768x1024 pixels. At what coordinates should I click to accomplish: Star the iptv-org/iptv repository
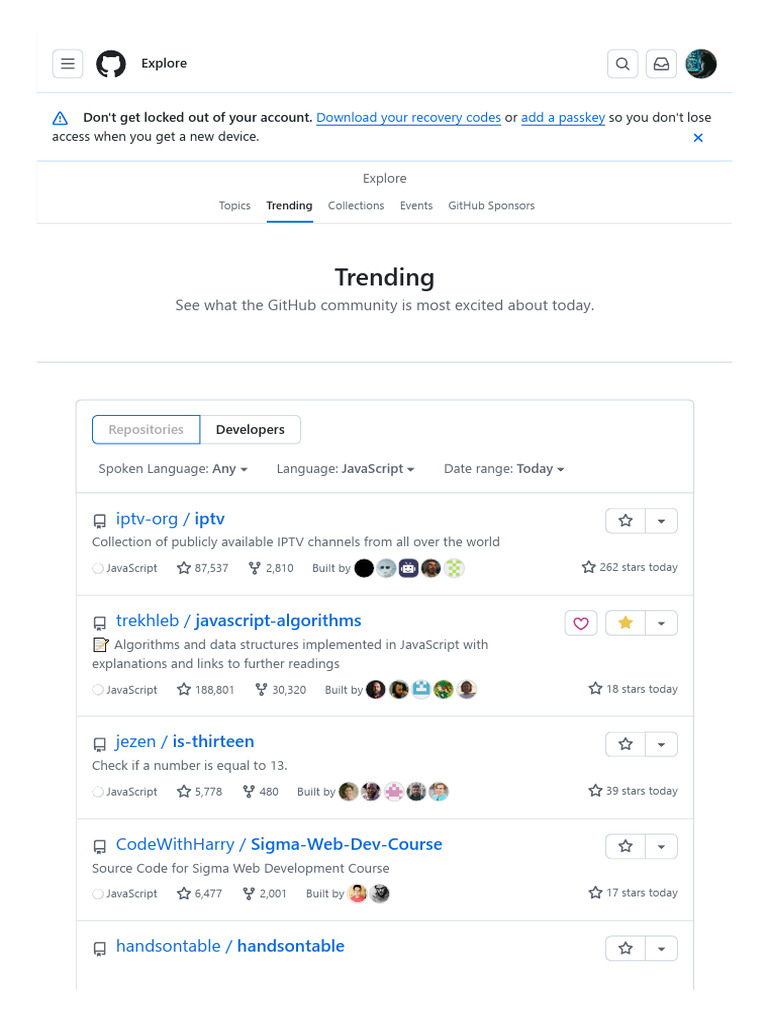point(626,521)
